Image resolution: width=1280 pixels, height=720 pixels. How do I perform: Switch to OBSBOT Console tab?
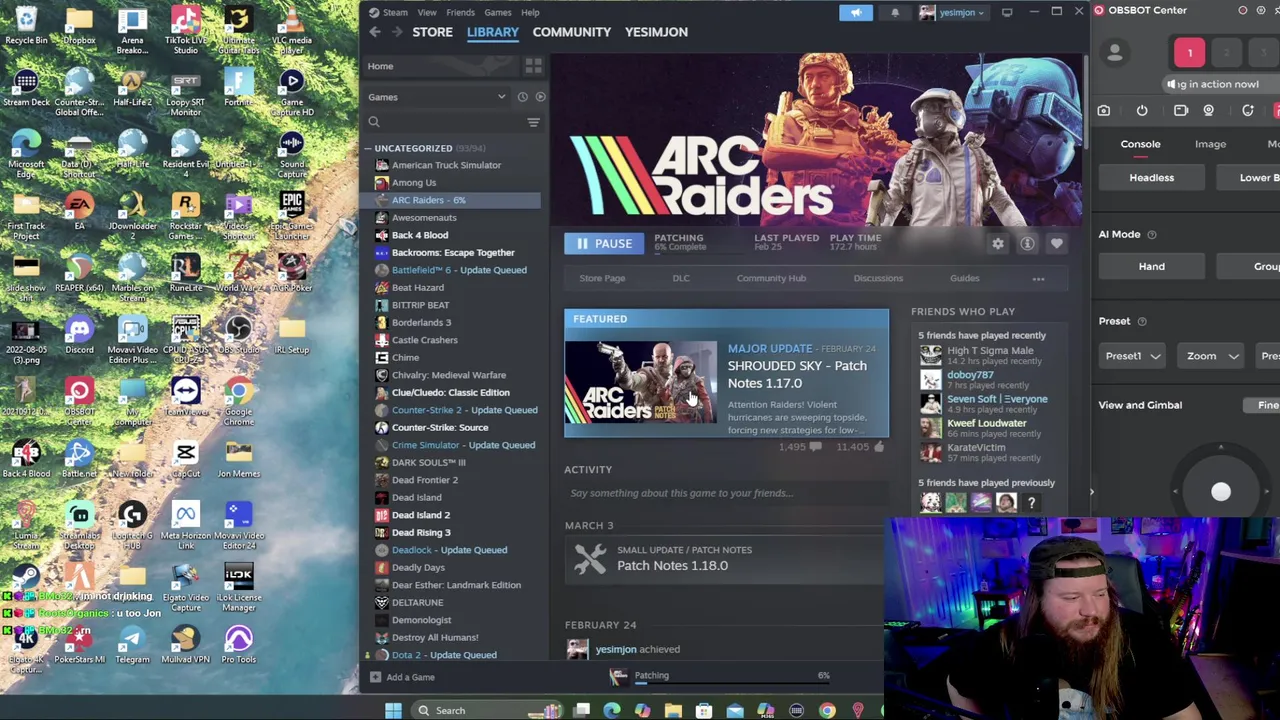(x=1140, y=144)
